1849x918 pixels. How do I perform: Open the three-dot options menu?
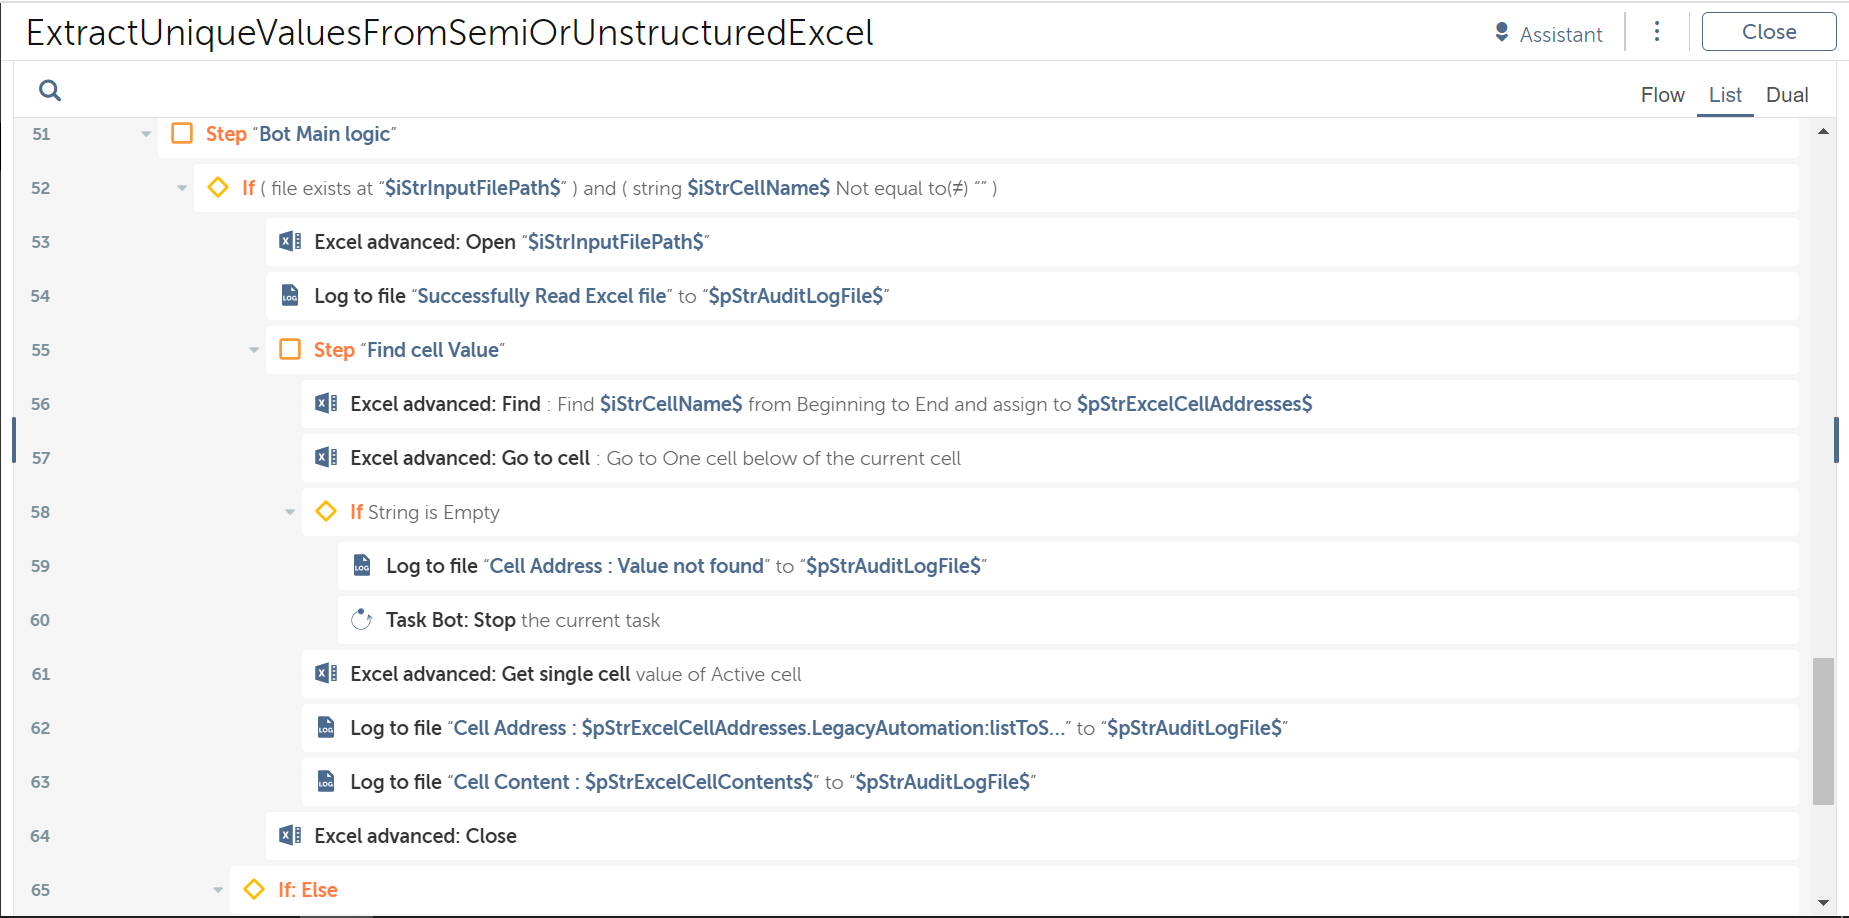tap(1657, 32)
